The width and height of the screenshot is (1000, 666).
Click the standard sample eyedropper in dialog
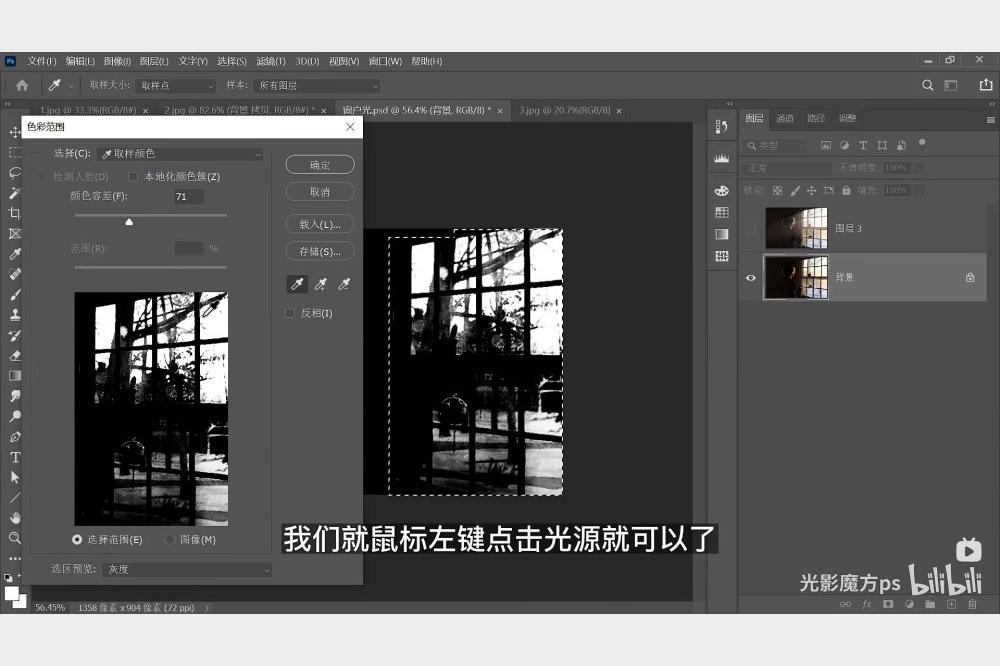pyautogui.click(x=297, y=284)
